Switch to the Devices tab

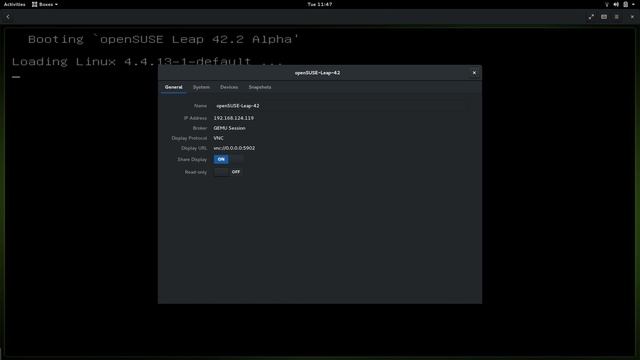[x=229, y=87]
